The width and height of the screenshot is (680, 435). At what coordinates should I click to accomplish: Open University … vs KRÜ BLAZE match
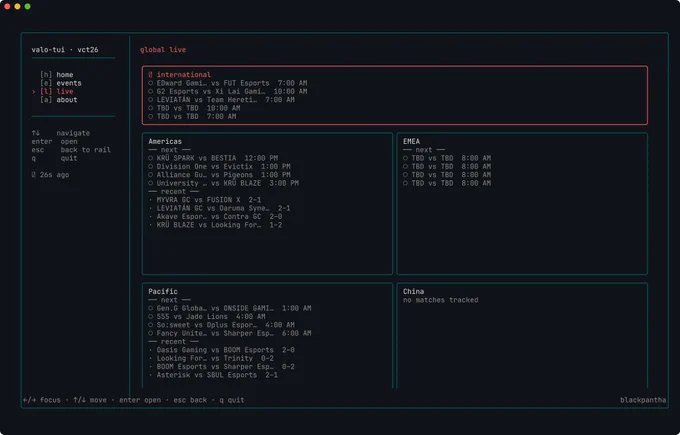(223, 183)
